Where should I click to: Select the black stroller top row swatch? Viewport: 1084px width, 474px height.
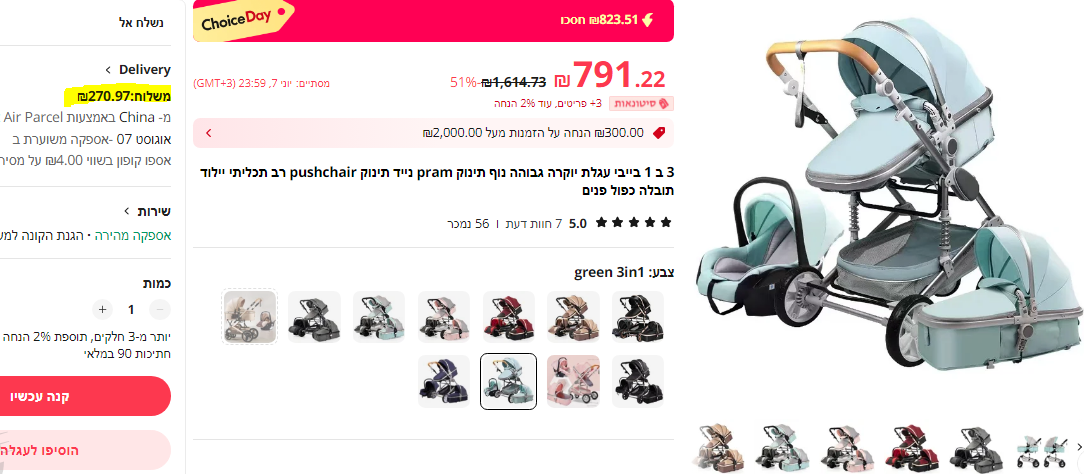[x=638, y=316]
